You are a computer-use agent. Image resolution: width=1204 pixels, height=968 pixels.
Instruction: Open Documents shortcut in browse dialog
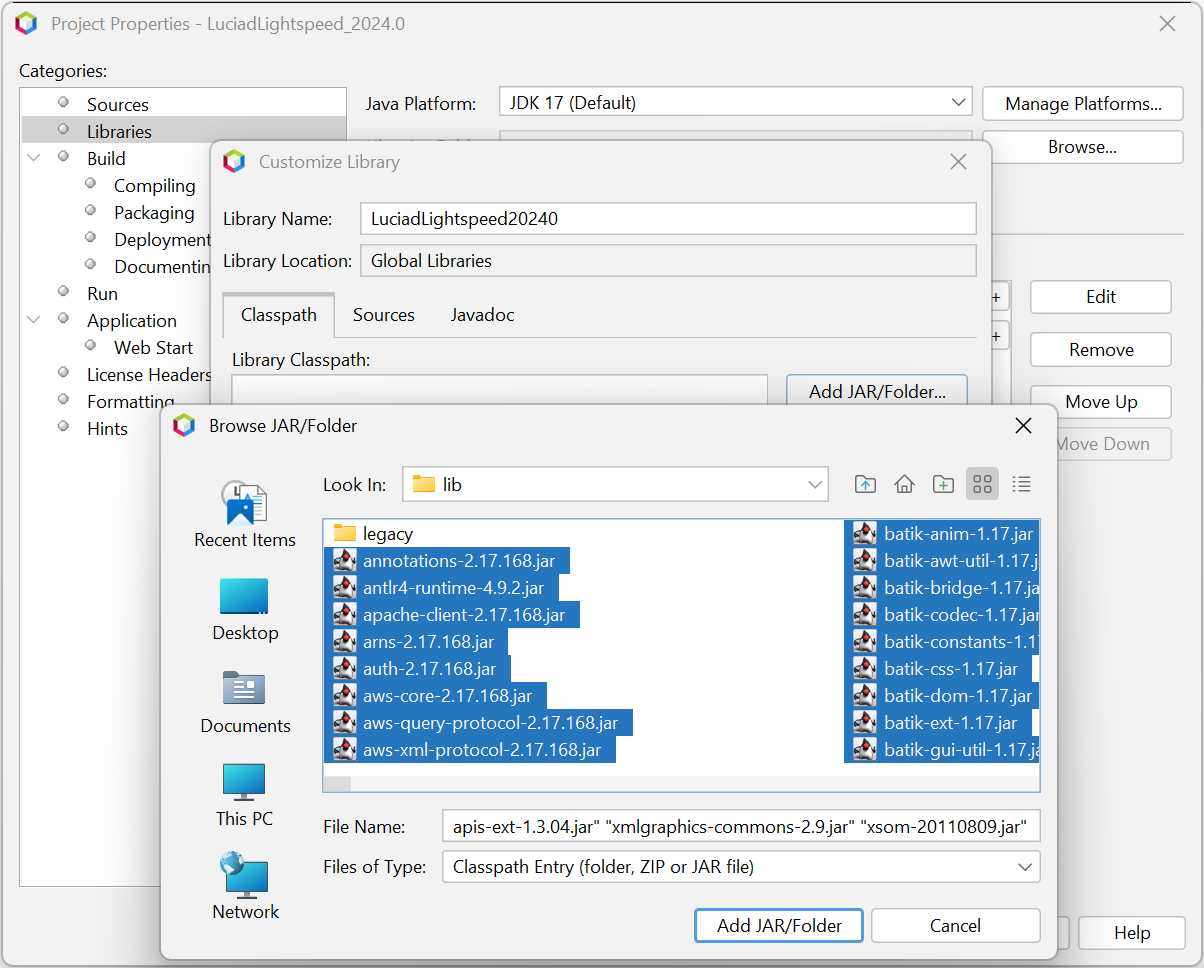245,702
